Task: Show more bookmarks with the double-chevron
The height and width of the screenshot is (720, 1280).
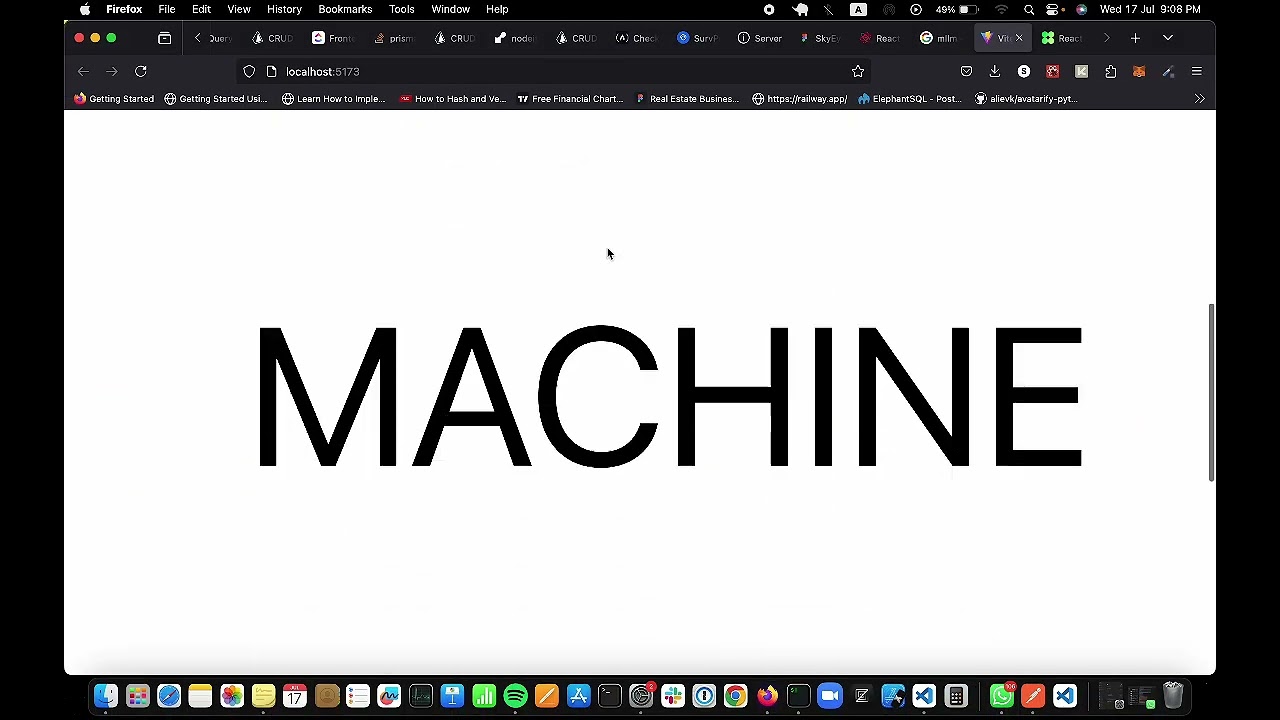Action: (x=1199, y=98)
